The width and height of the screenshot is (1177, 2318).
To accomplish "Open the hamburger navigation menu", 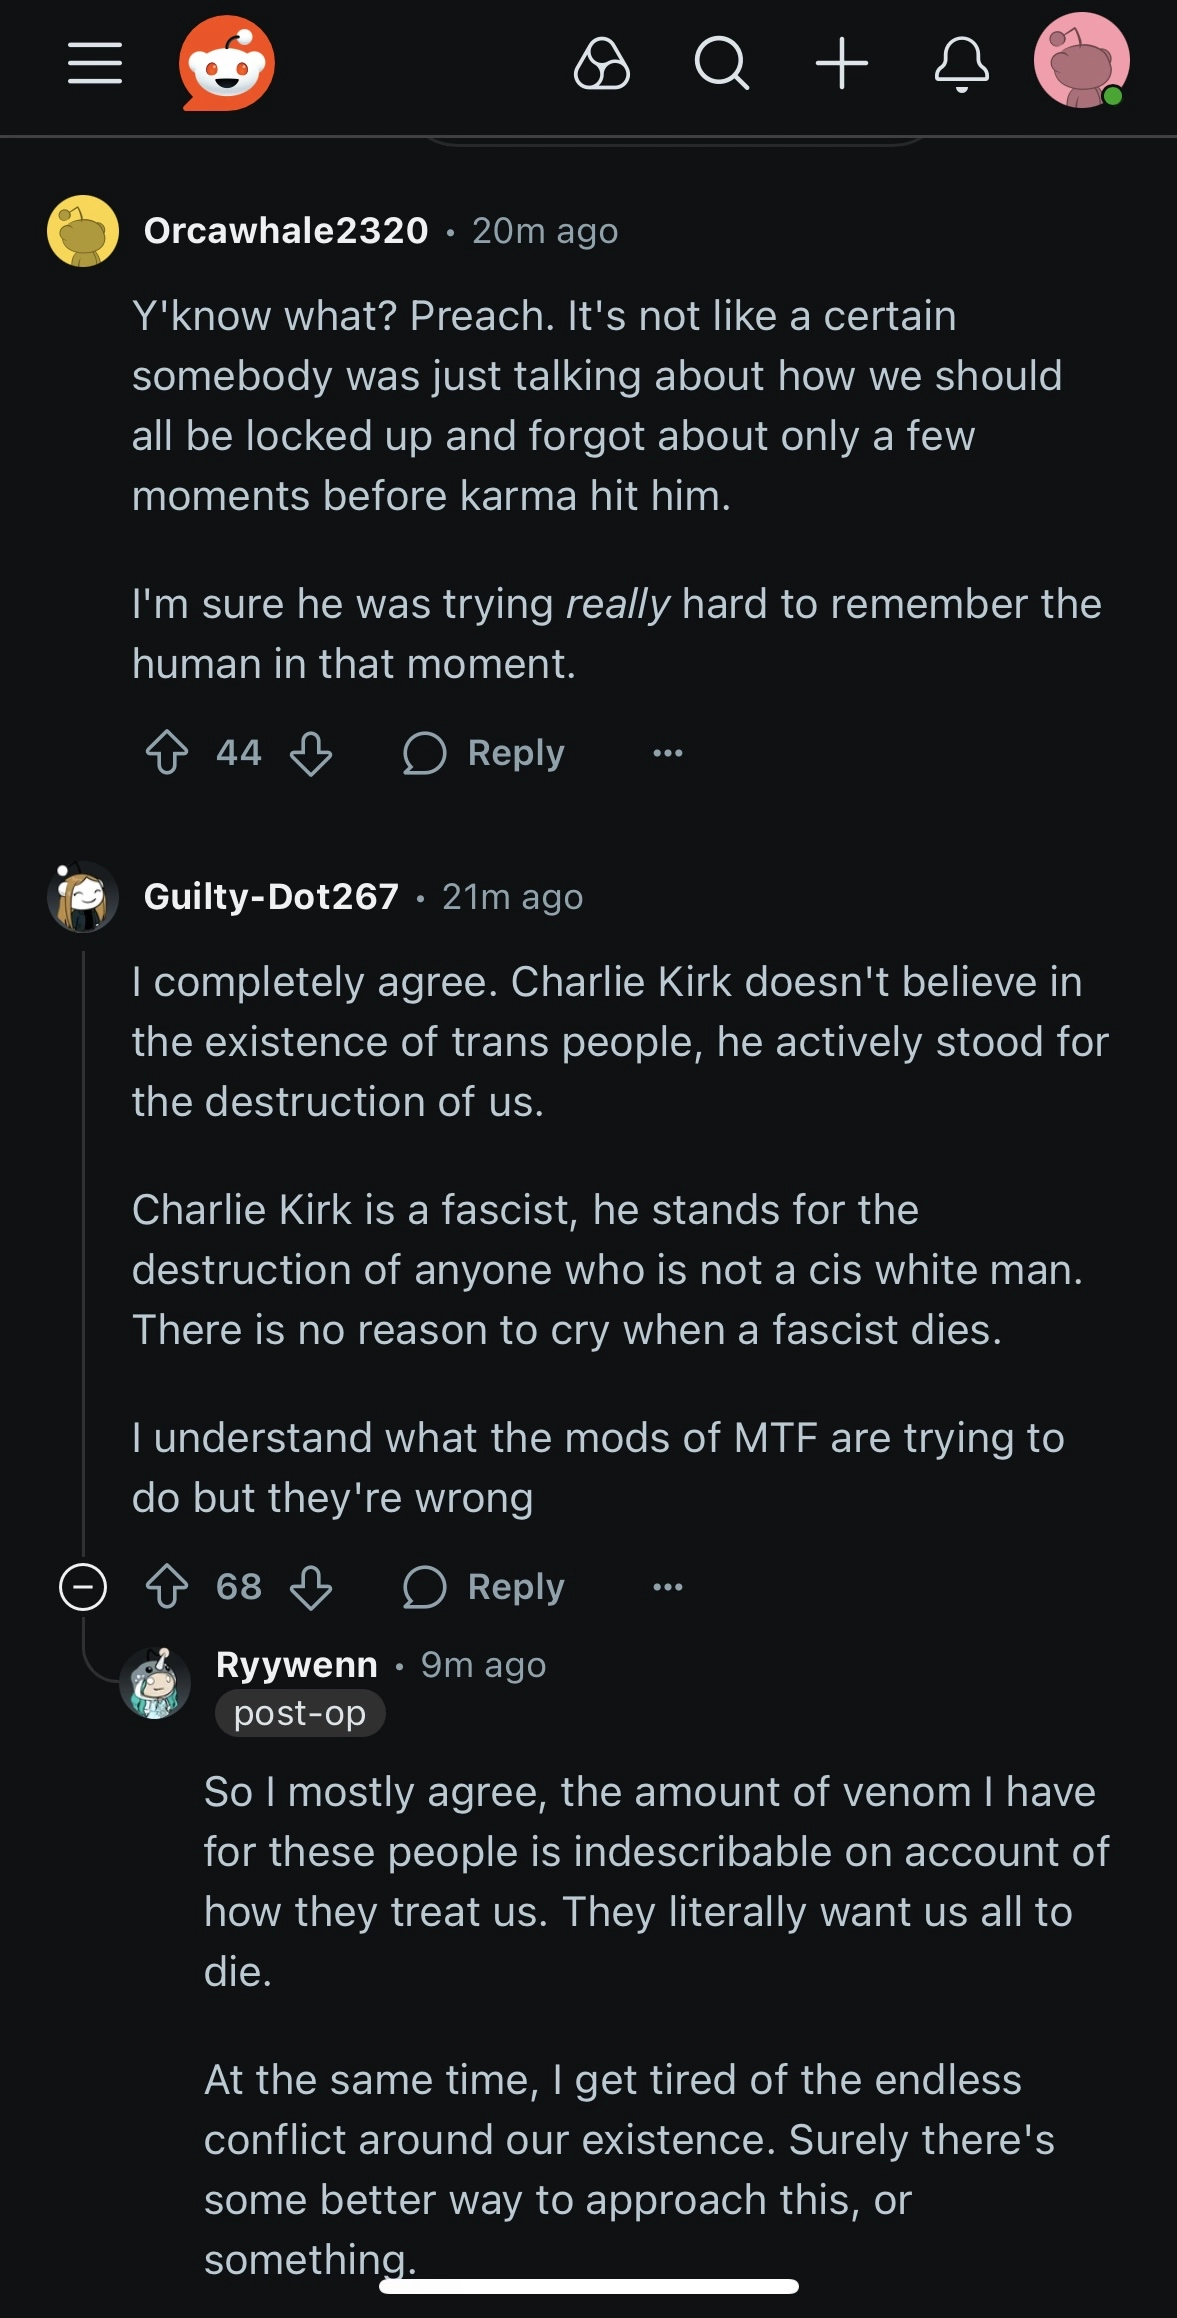I will coord(95,64).
